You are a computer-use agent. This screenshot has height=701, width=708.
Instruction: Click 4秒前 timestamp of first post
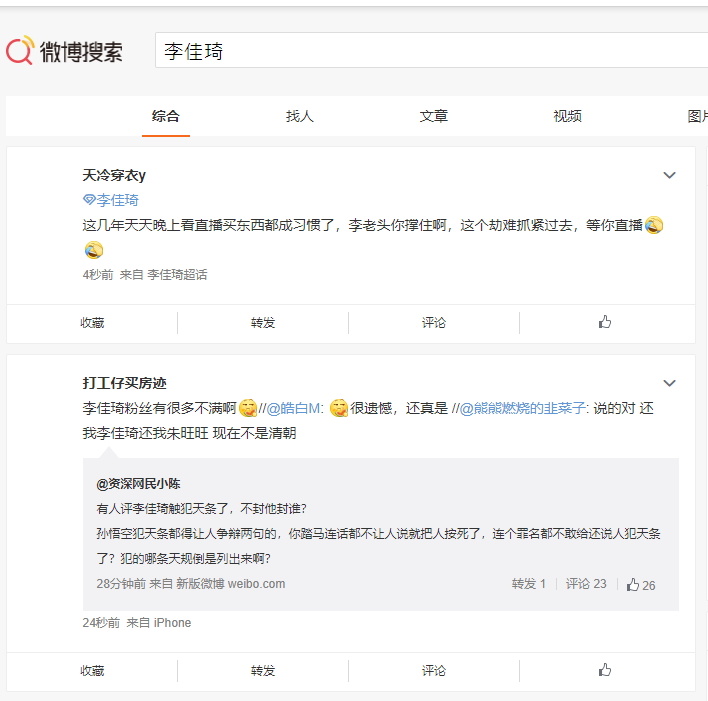(98, 275)
